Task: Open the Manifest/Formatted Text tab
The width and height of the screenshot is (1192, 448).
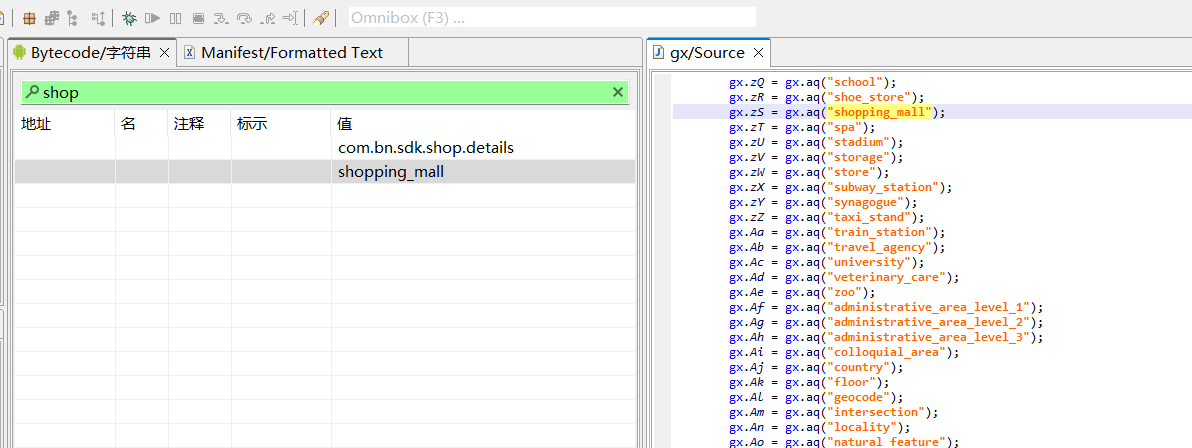Action: coord(291,52)
